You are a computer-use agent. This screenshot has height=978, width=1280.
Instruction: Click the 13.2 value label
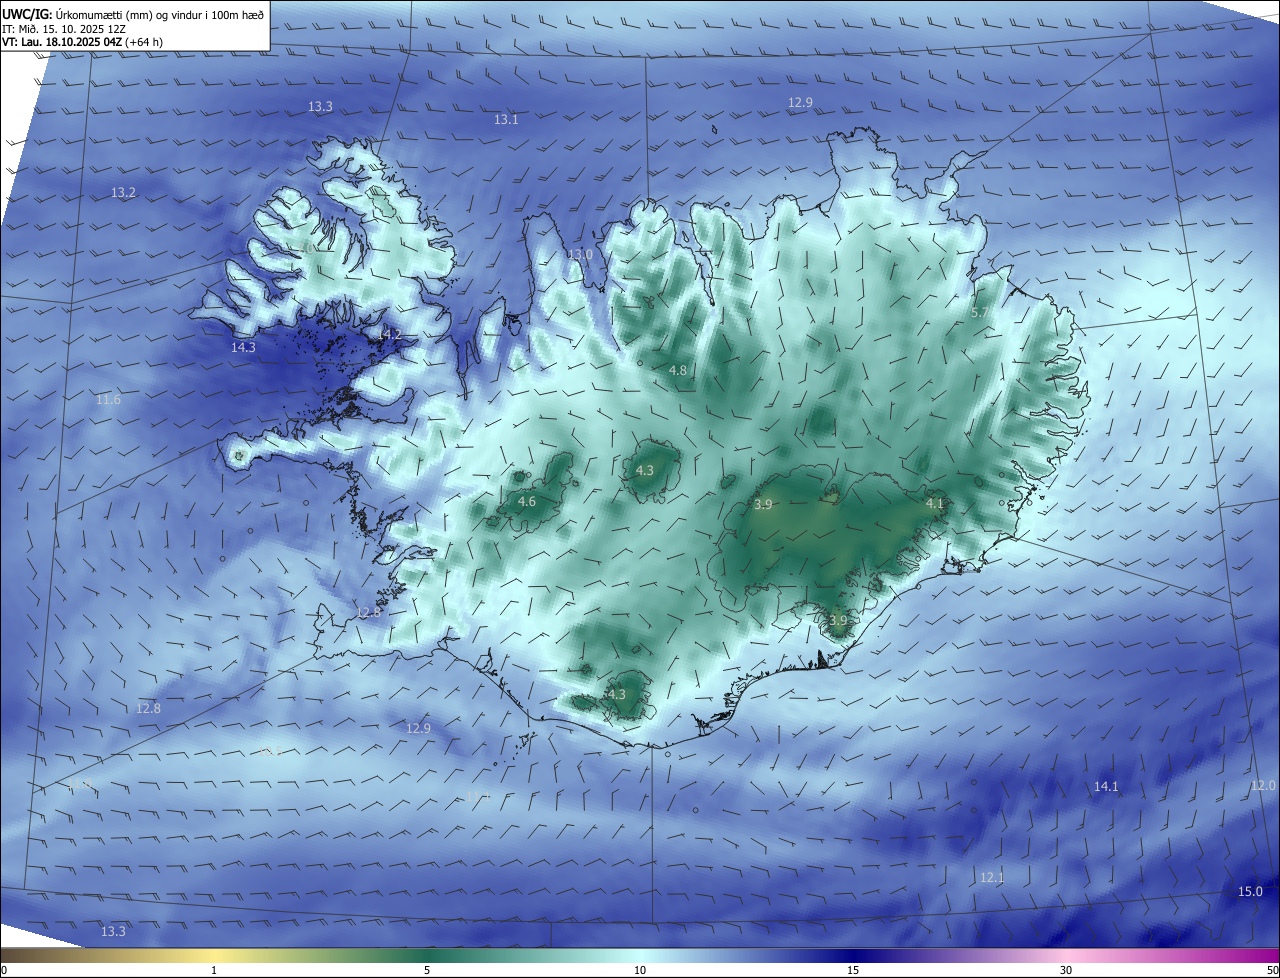(123, 192)
